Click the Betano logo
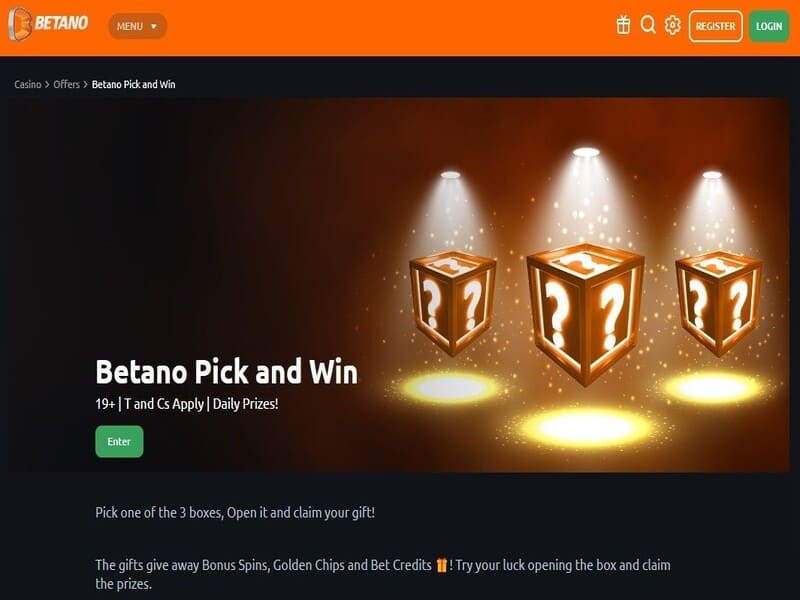The height and width of the screenshot is (600, 800). coord(48,24)
